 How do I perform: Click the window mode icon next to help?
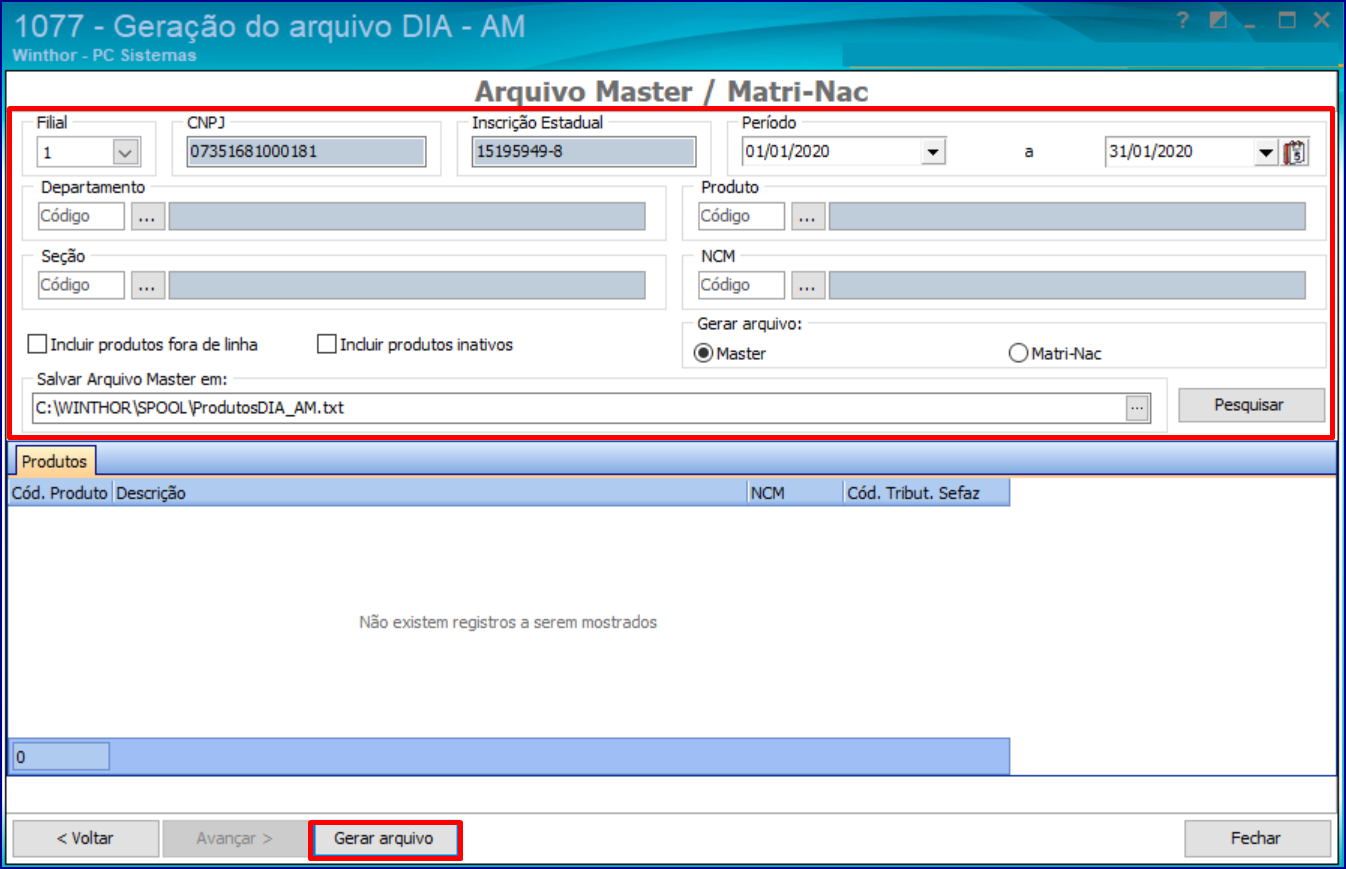pyautogui.click(x=1217, y=21)
